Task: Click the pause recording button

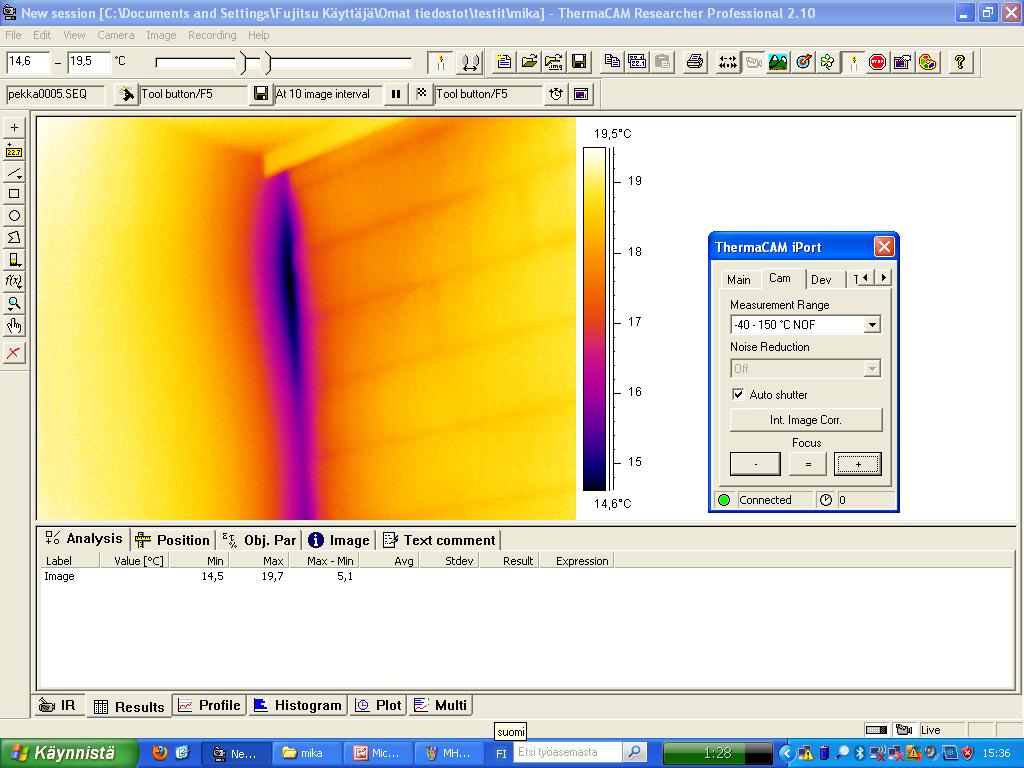Action: (x=396, y=94)
